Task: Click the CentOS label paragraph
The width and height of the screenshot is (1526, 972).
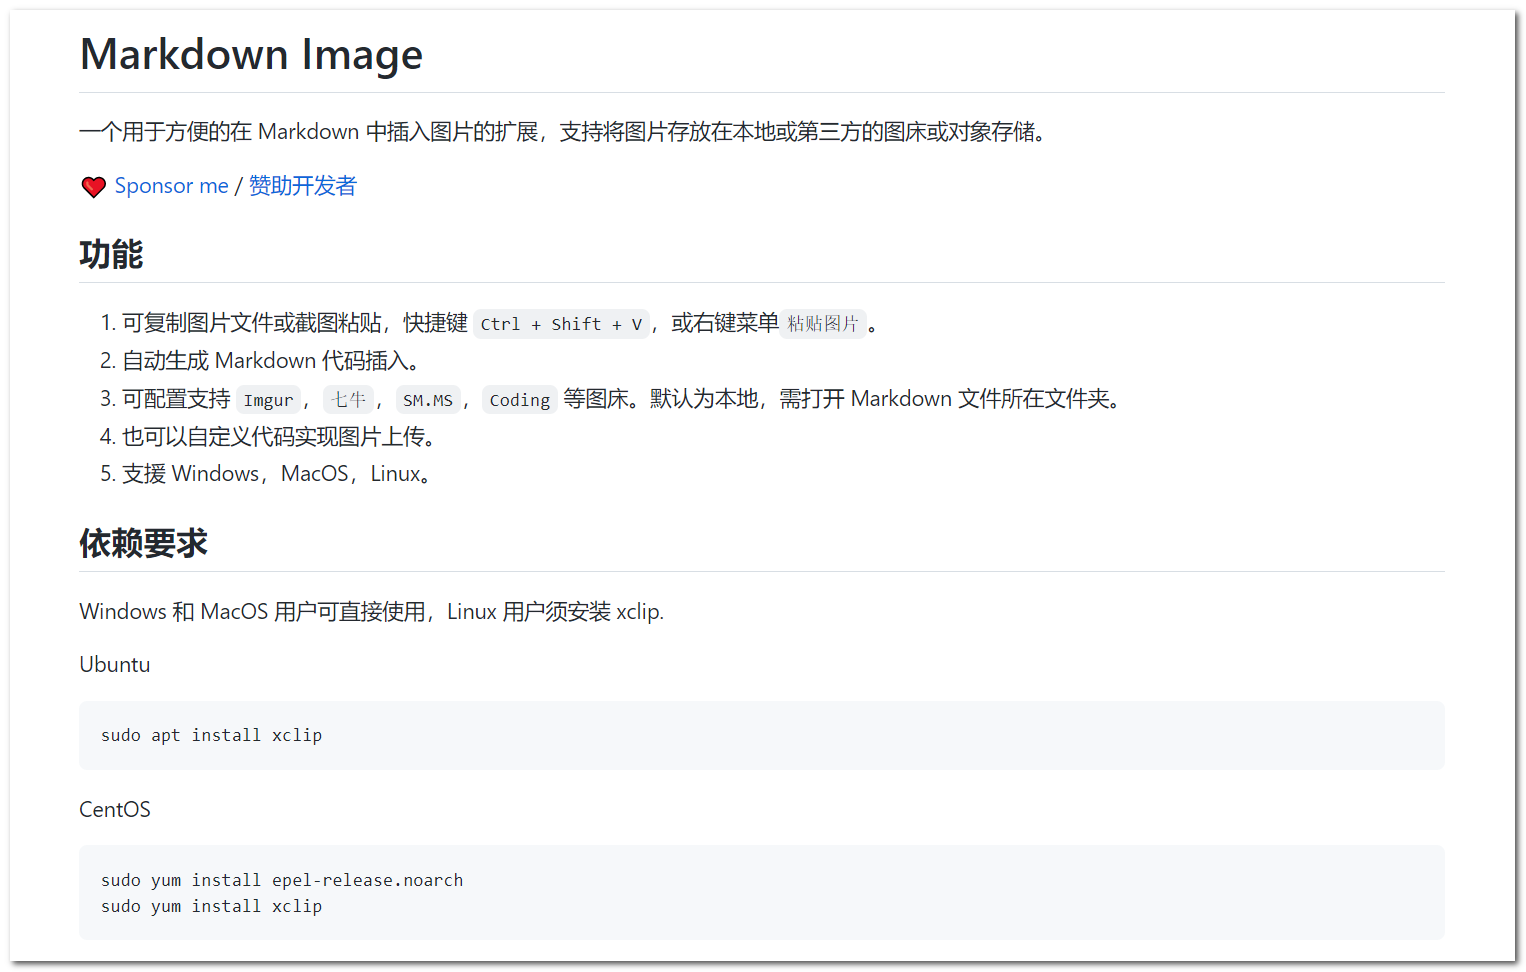Action: pyautogui.click(x=115, y=810)
